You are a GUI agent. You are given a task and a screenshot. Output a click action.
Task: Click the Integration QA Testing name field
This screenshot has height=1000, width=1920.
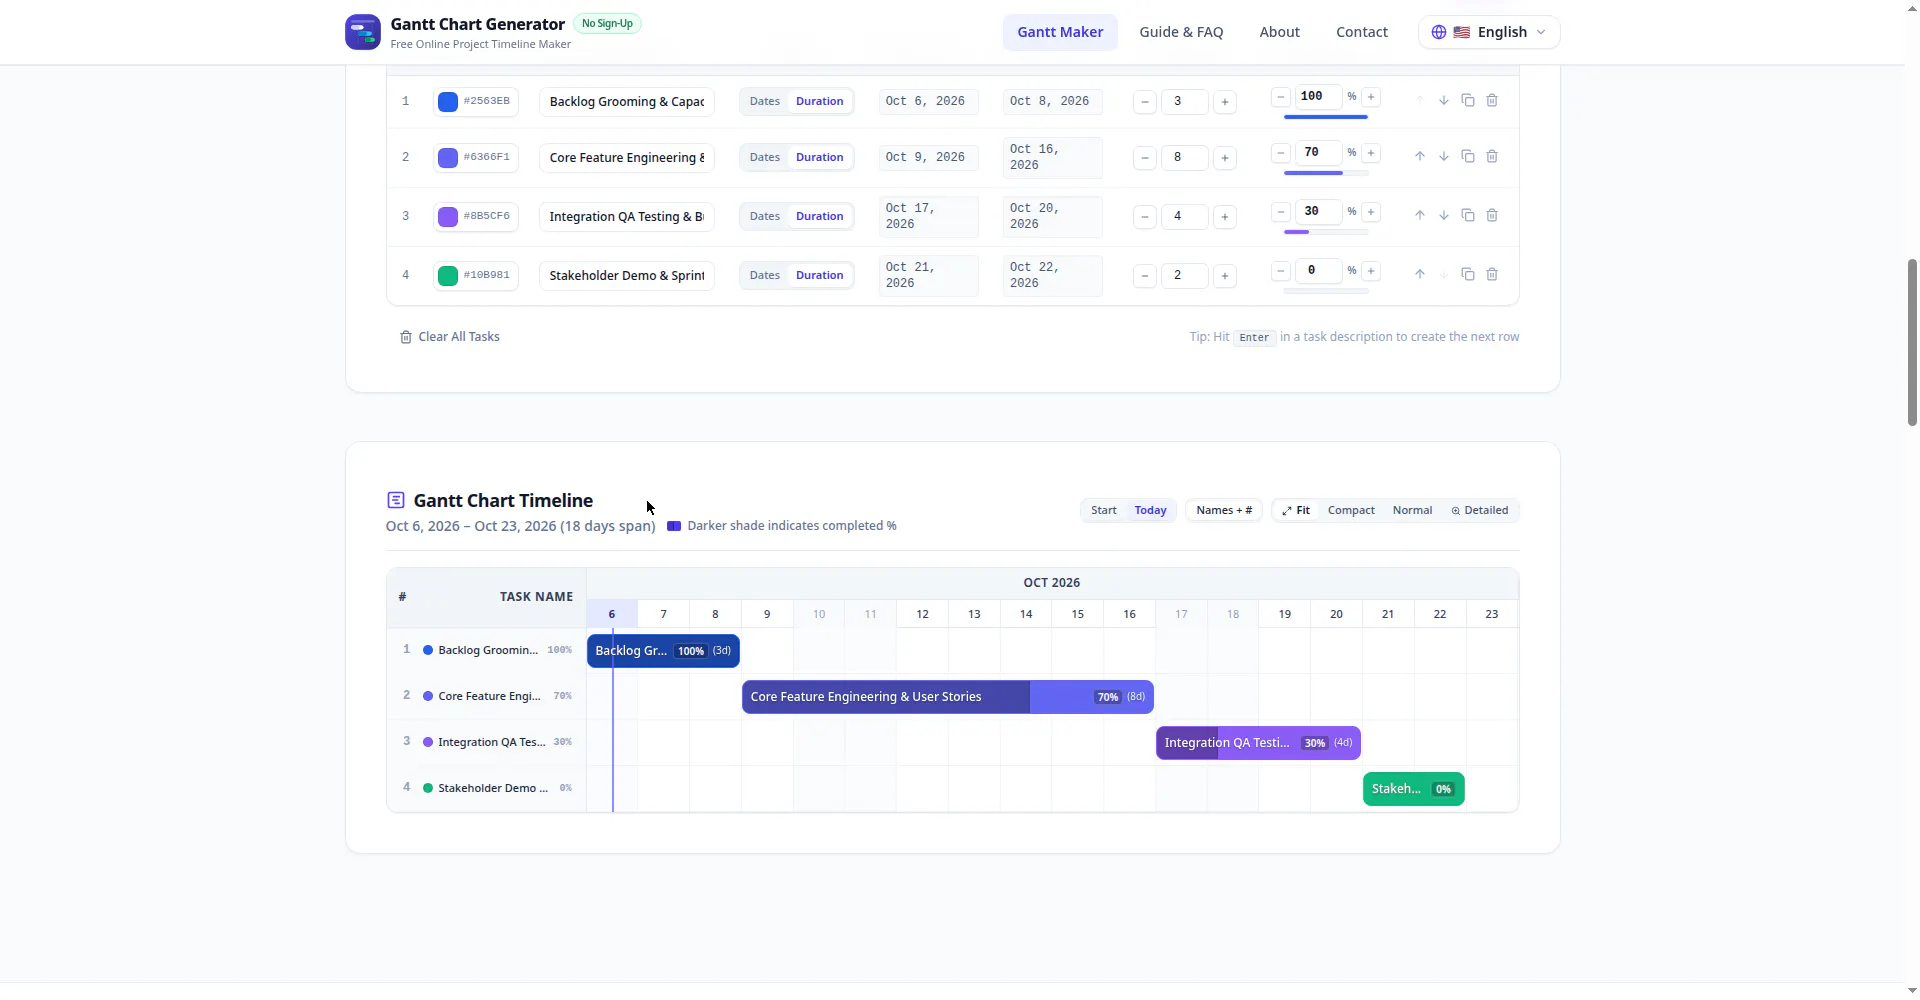pyautogui.click(x=627, y=216)
